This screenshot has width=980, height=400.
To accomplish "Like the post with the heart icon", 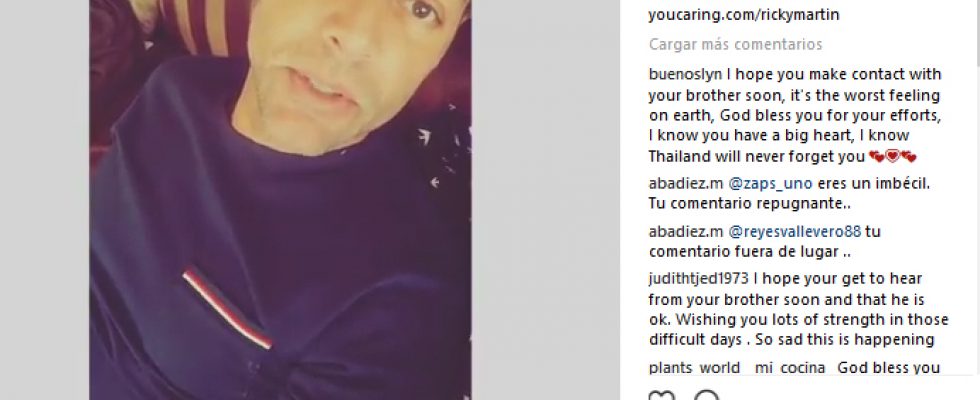I will pos(661,396).
